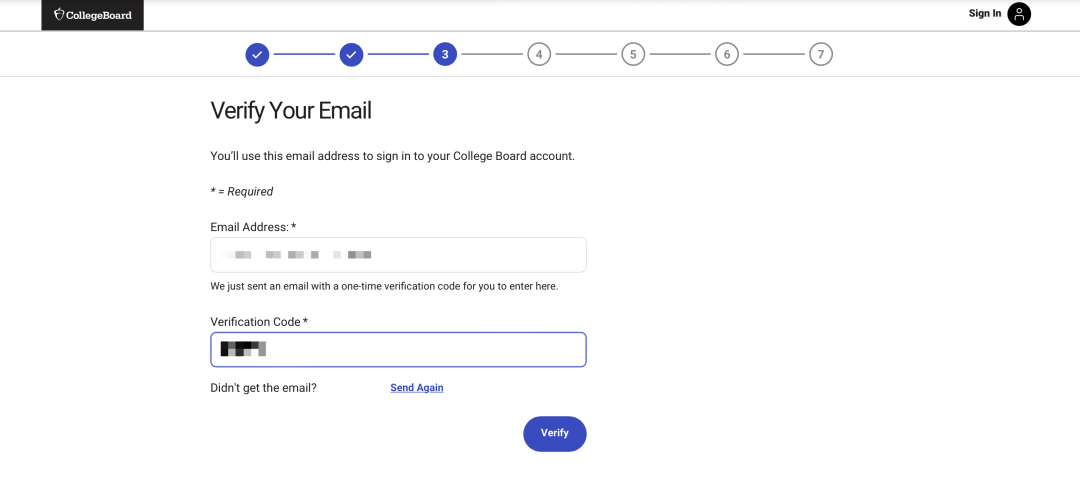Jump to step 4 in progress bar
The height and width of the screenshot is (497, 1080).
pyautogui.click(x=539, y=54)
